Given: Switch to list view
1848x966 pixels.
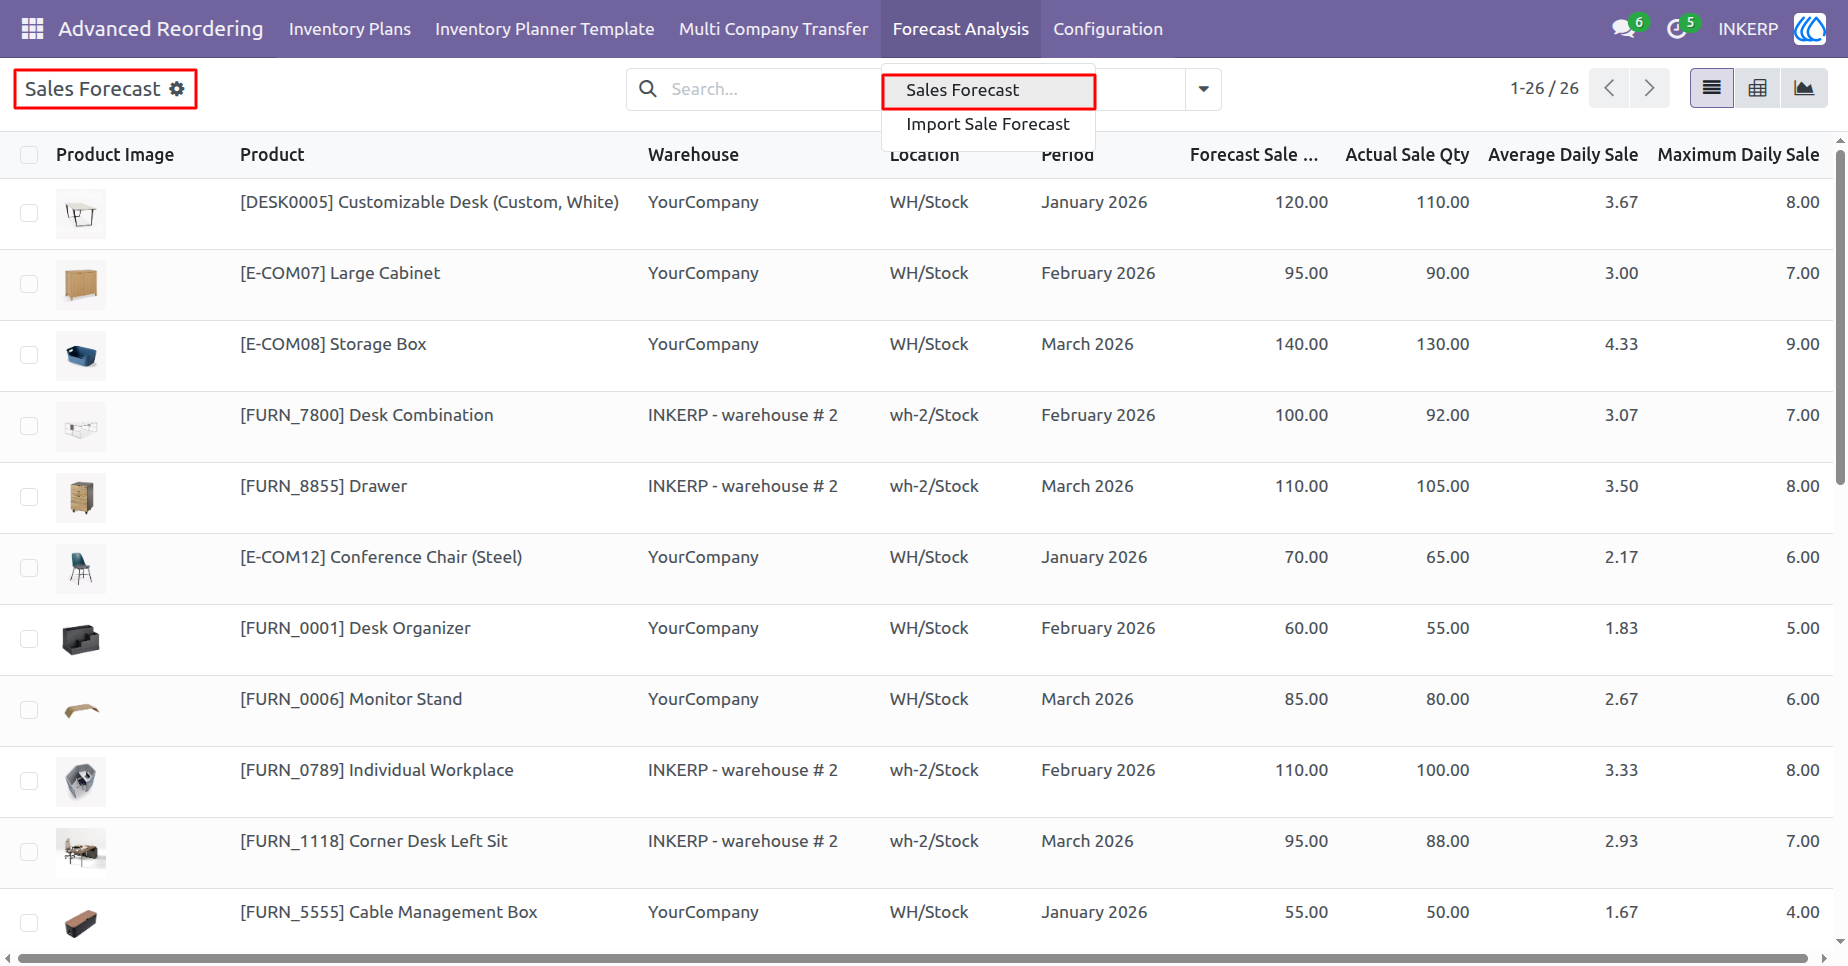Looking at the screenshot, I should coord(1712,88).
